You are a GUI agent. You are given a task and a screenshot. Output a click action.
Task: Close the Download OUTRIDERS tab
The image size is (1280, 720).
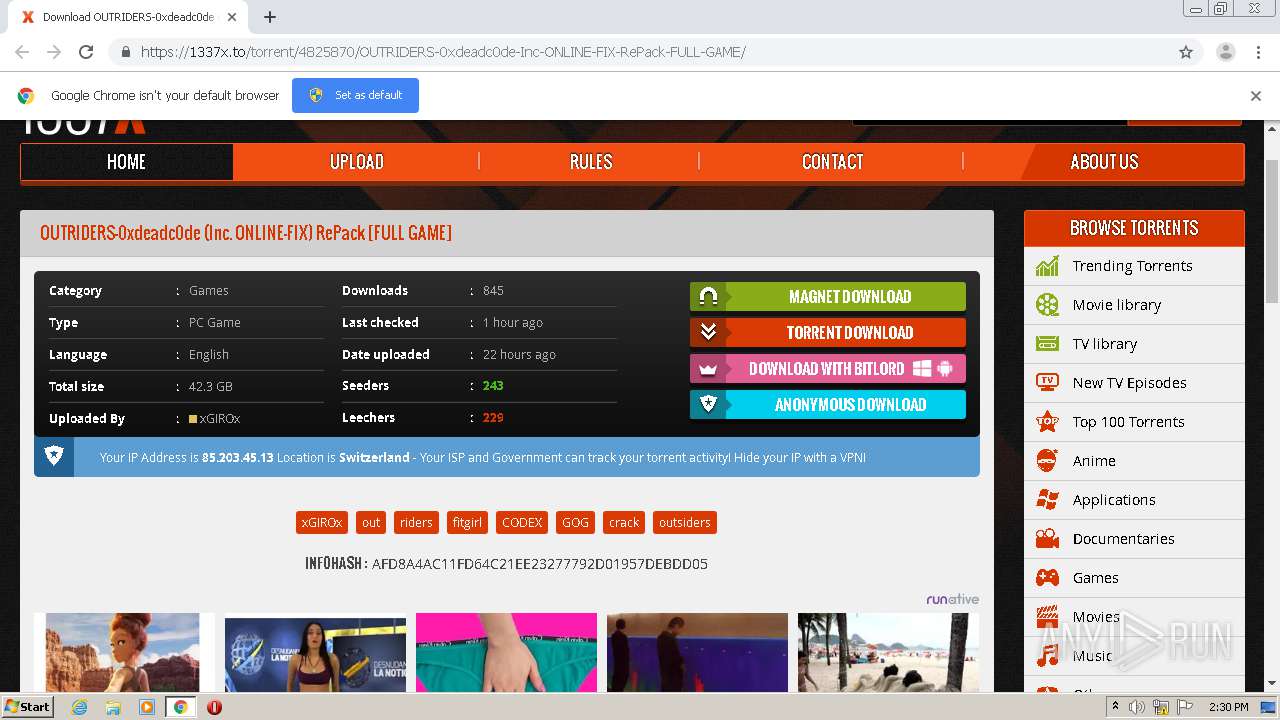pos(232,17)
